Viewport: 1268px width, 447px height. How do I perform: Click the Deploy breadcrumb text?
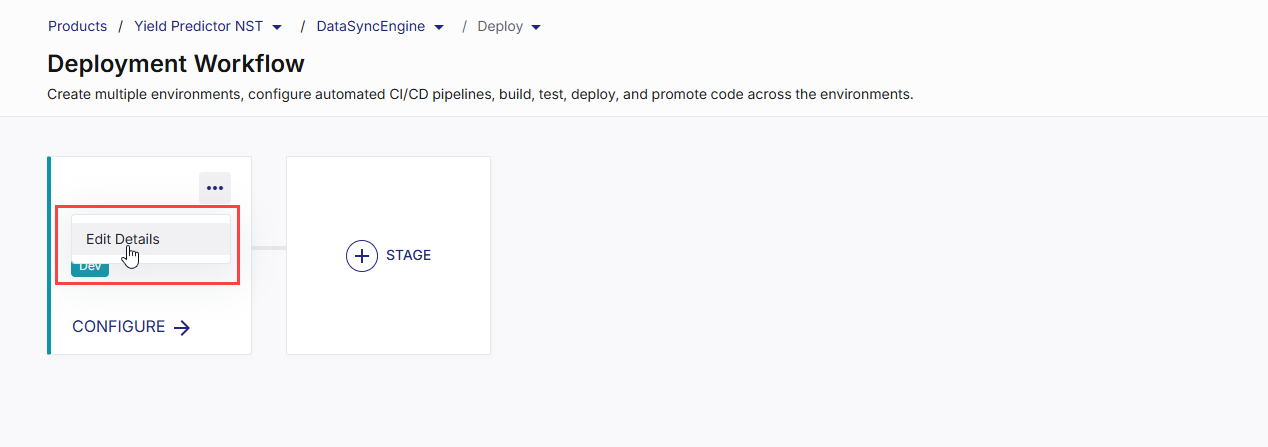(500, 26)
